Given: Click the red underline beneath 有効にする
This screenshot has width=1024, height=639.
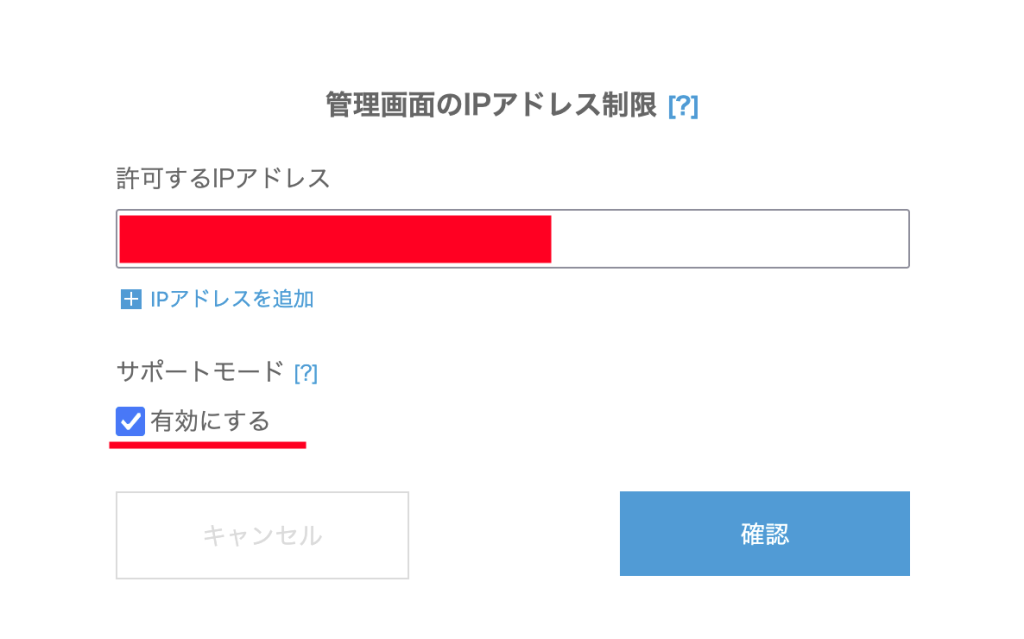Looking at the screenshot, I should [207, 444].
